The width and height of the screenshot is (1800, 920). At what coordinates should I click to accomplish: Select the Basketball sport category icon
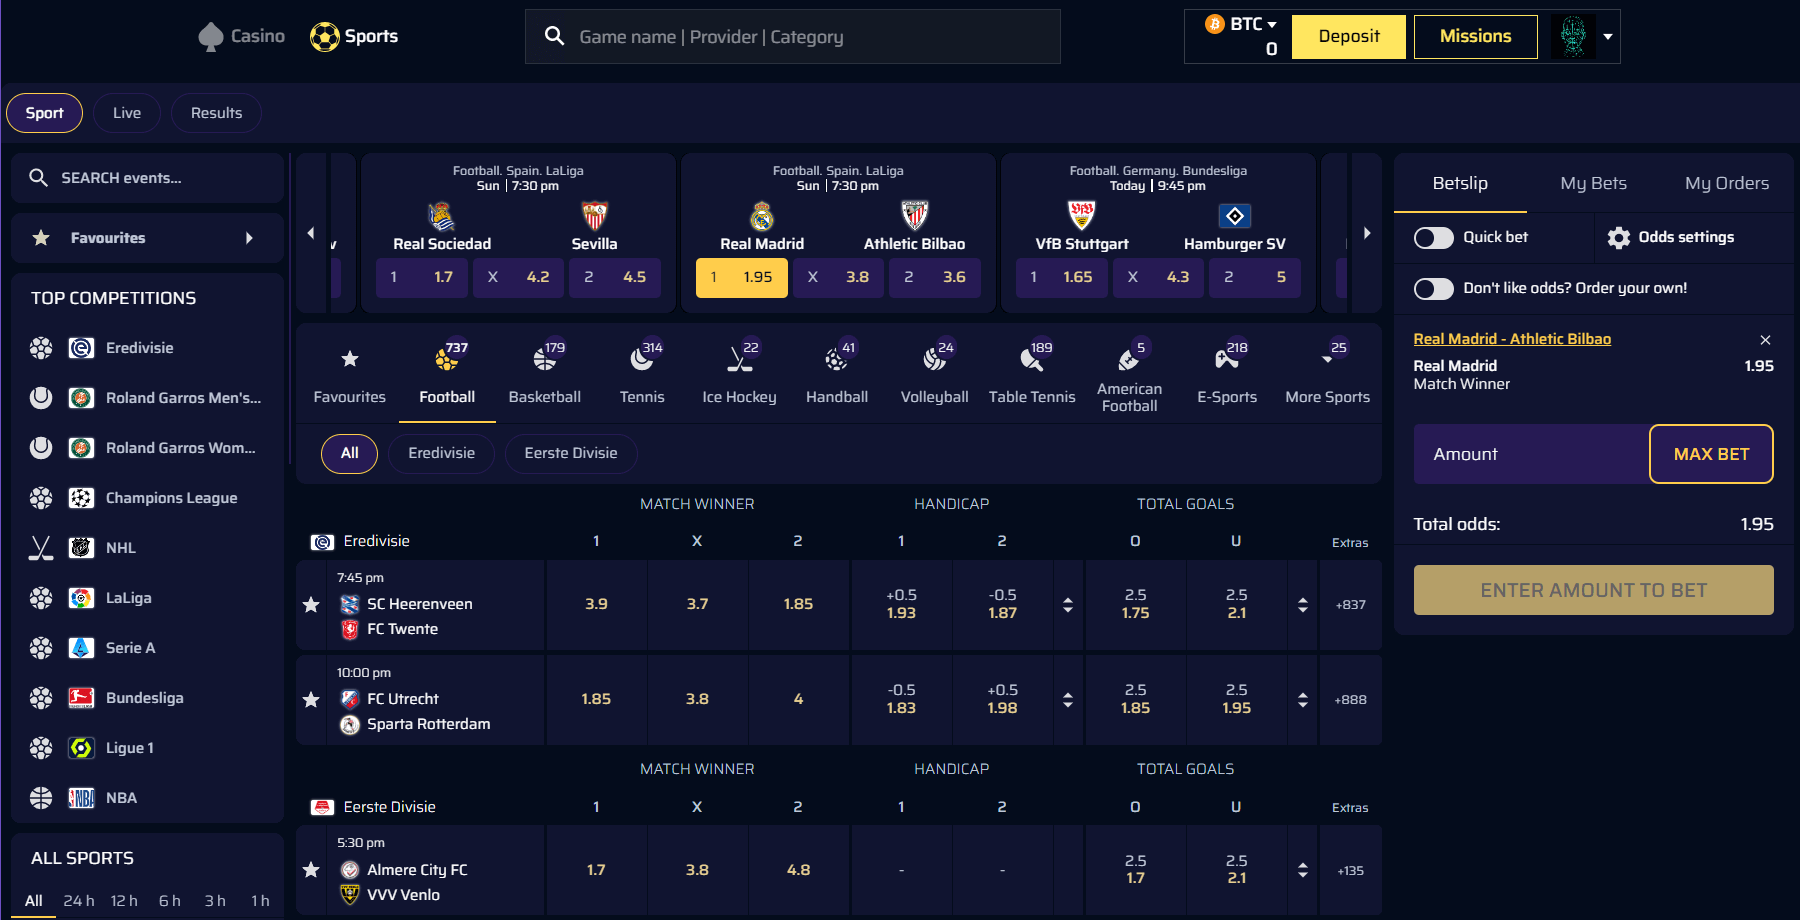[543, 360]
